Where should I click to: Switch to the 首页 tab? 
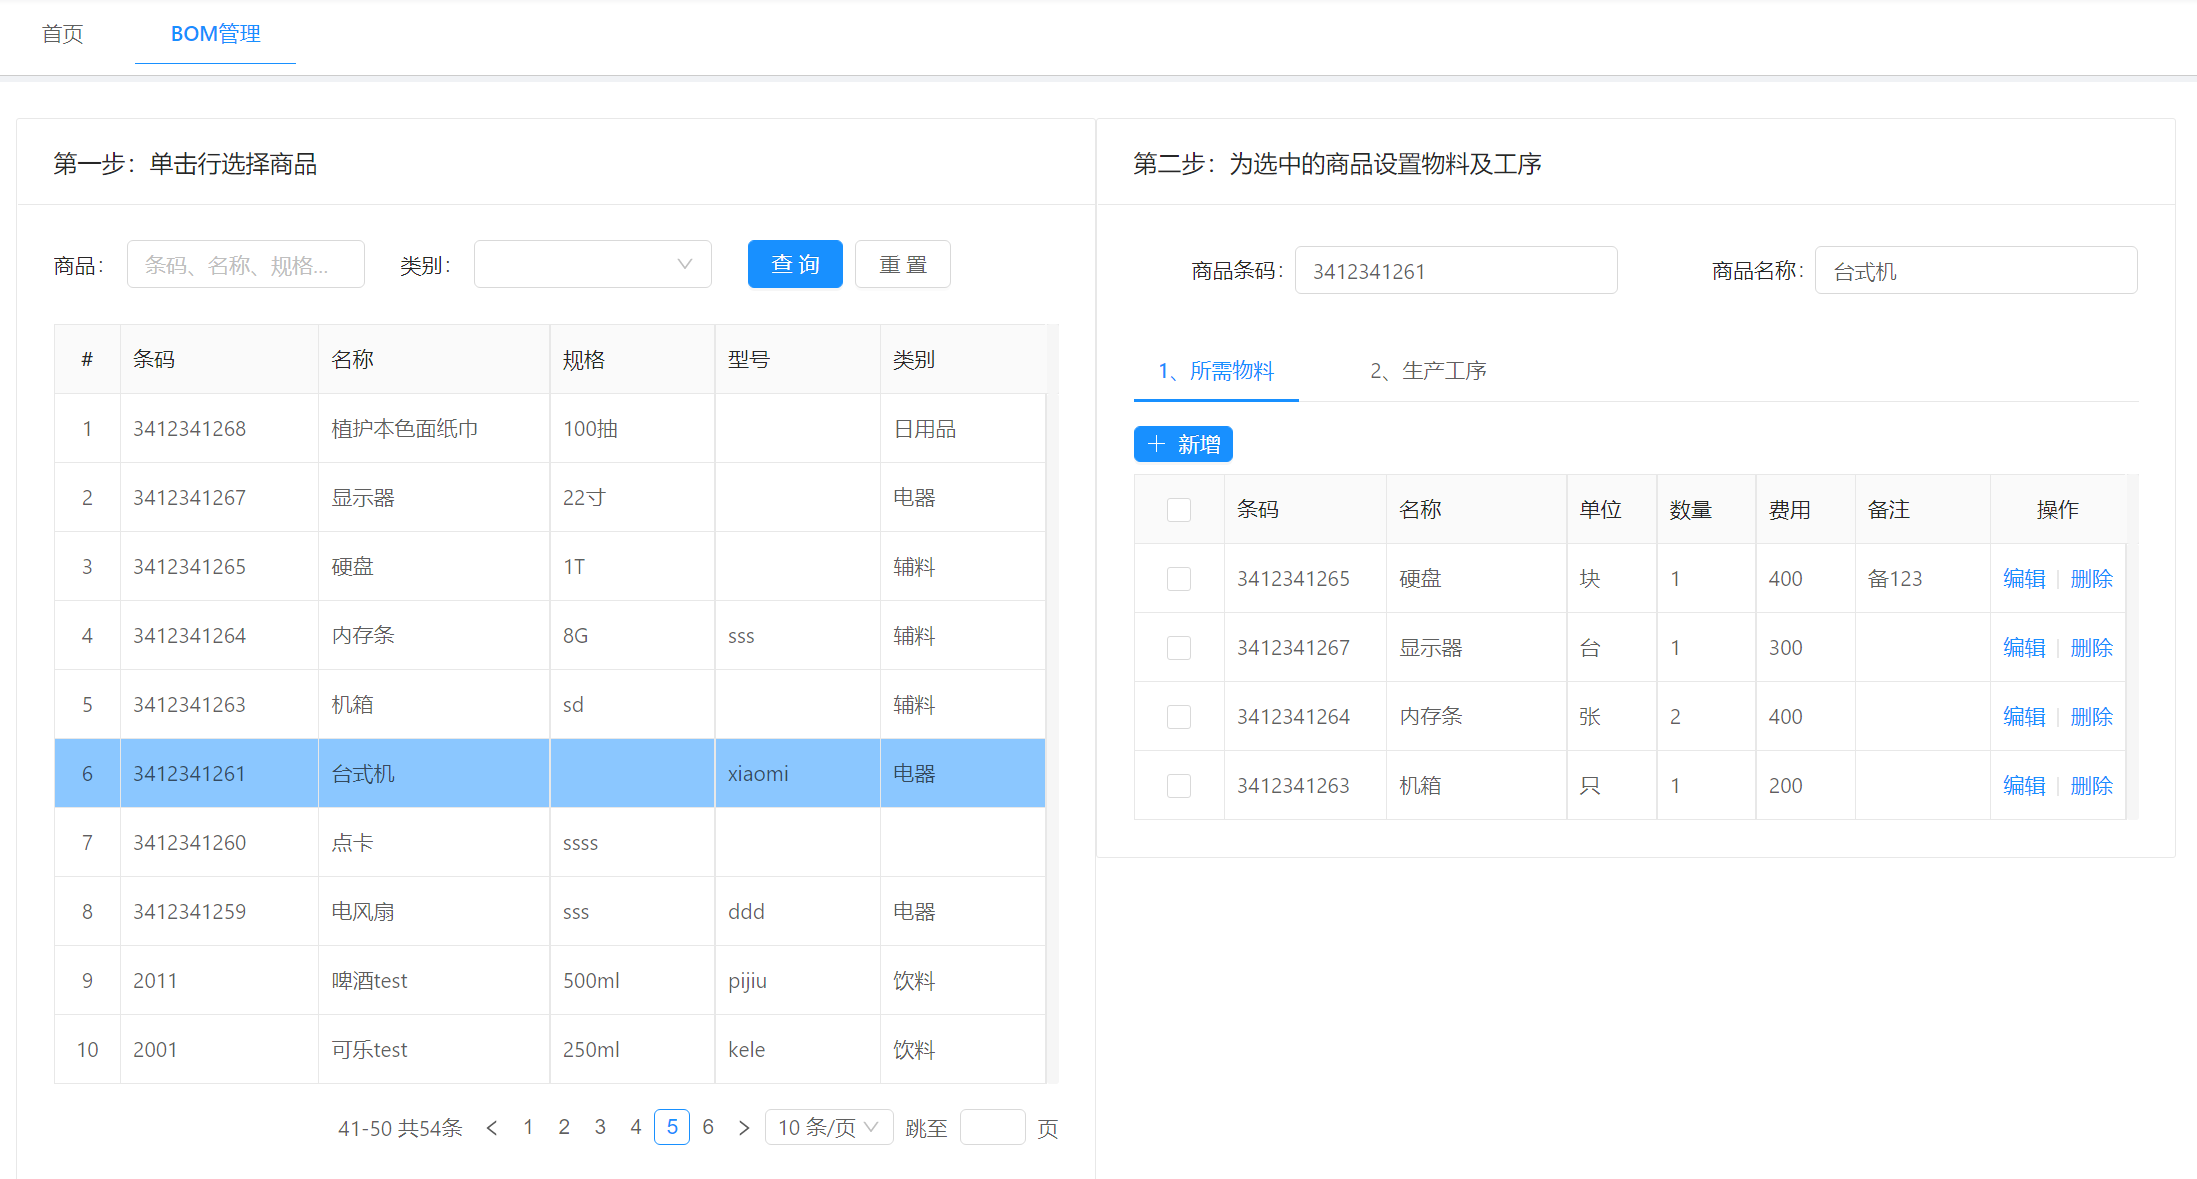[x=63, y=34]
